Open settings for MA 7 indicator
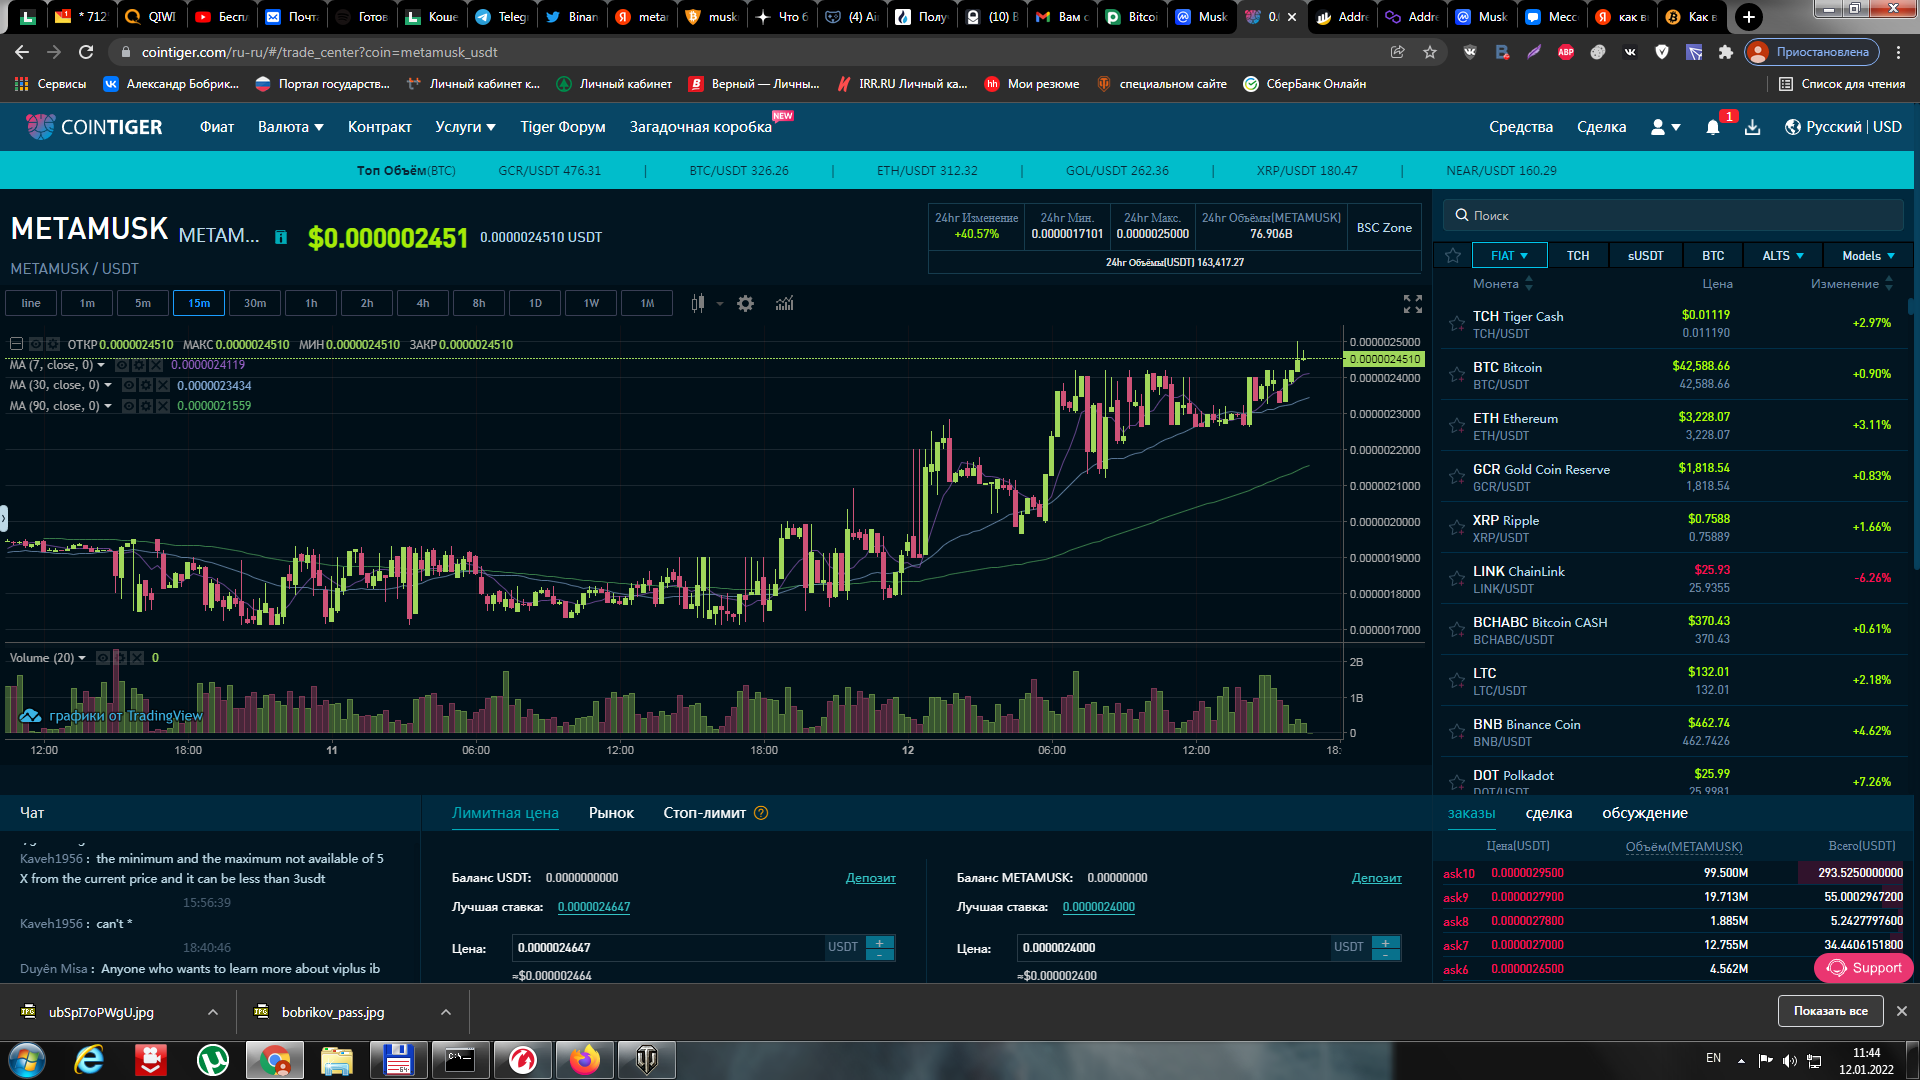This screenshot has height=1080, width=1920. pyautogui.click(x=139, y=365)
